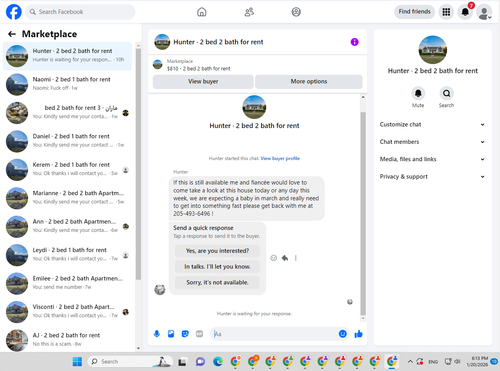The height and width of the screenshot is (371, 500).
Task: Click the Find friends button
Action: (414, 12)
